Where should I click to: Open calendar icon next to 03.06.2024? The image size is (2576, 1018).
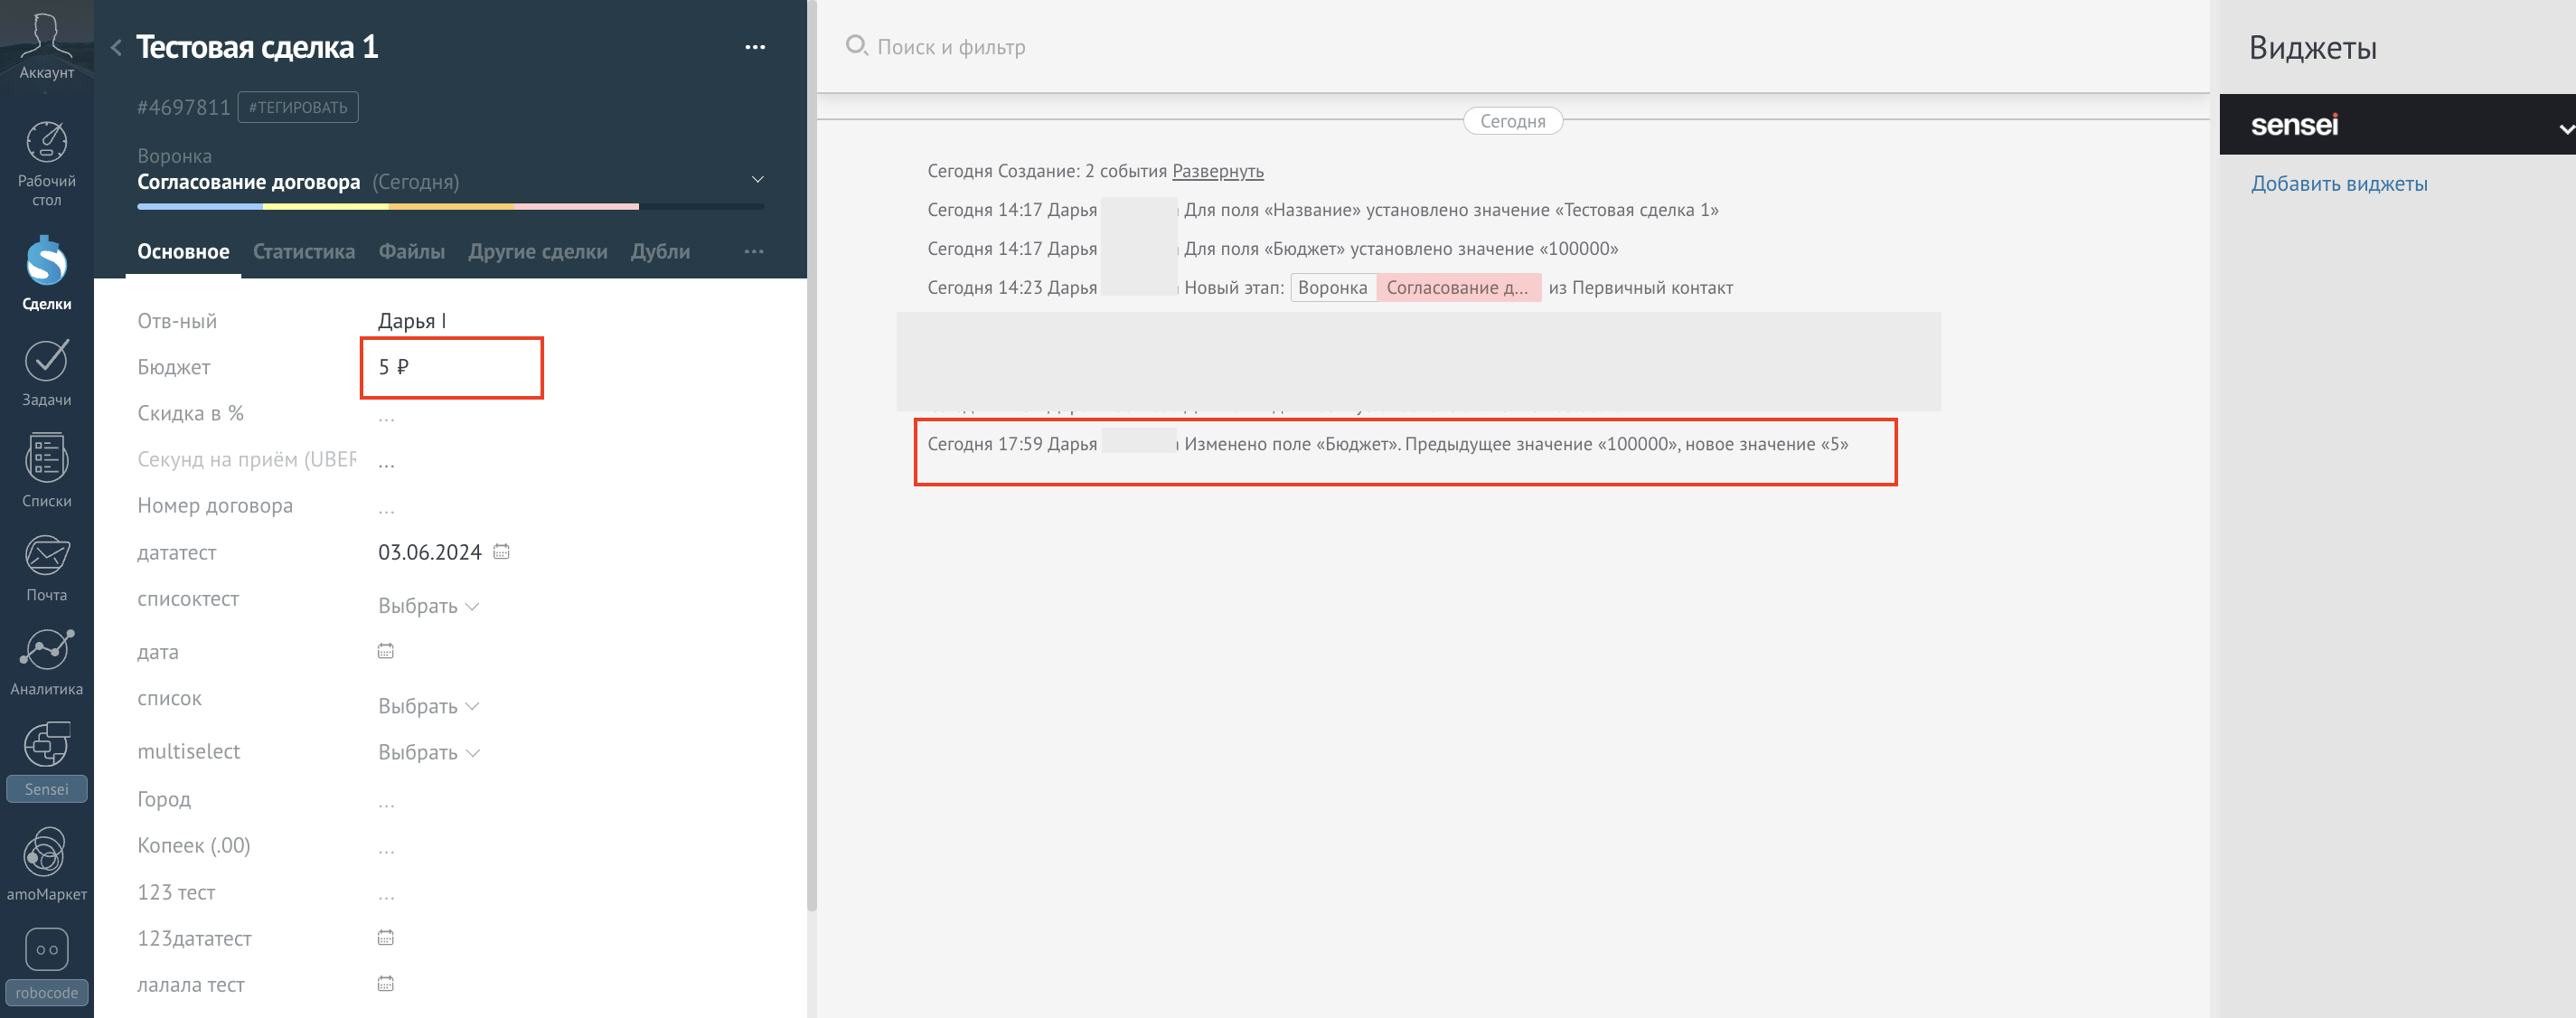pyautogui.click(x=501, y=552)
